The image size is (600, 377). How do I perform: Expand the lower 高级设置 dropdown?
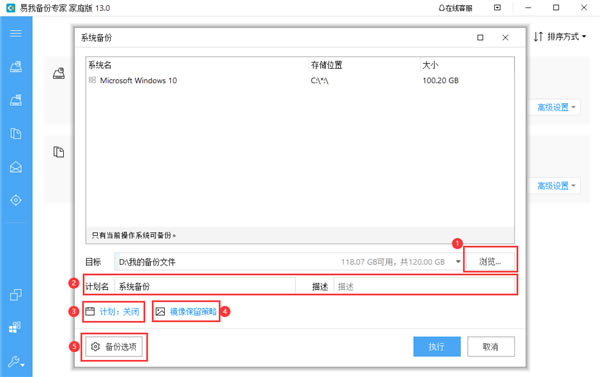(556, 186)
